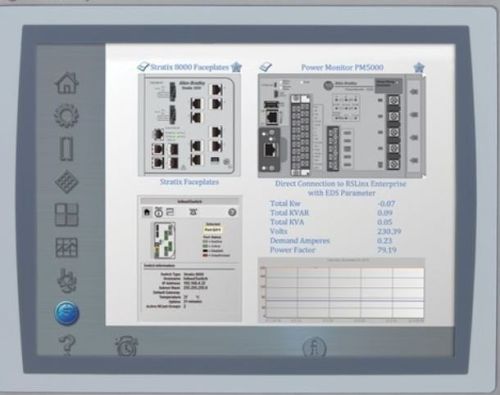Click the round help icon in switch faceplate

coord(232,212)
